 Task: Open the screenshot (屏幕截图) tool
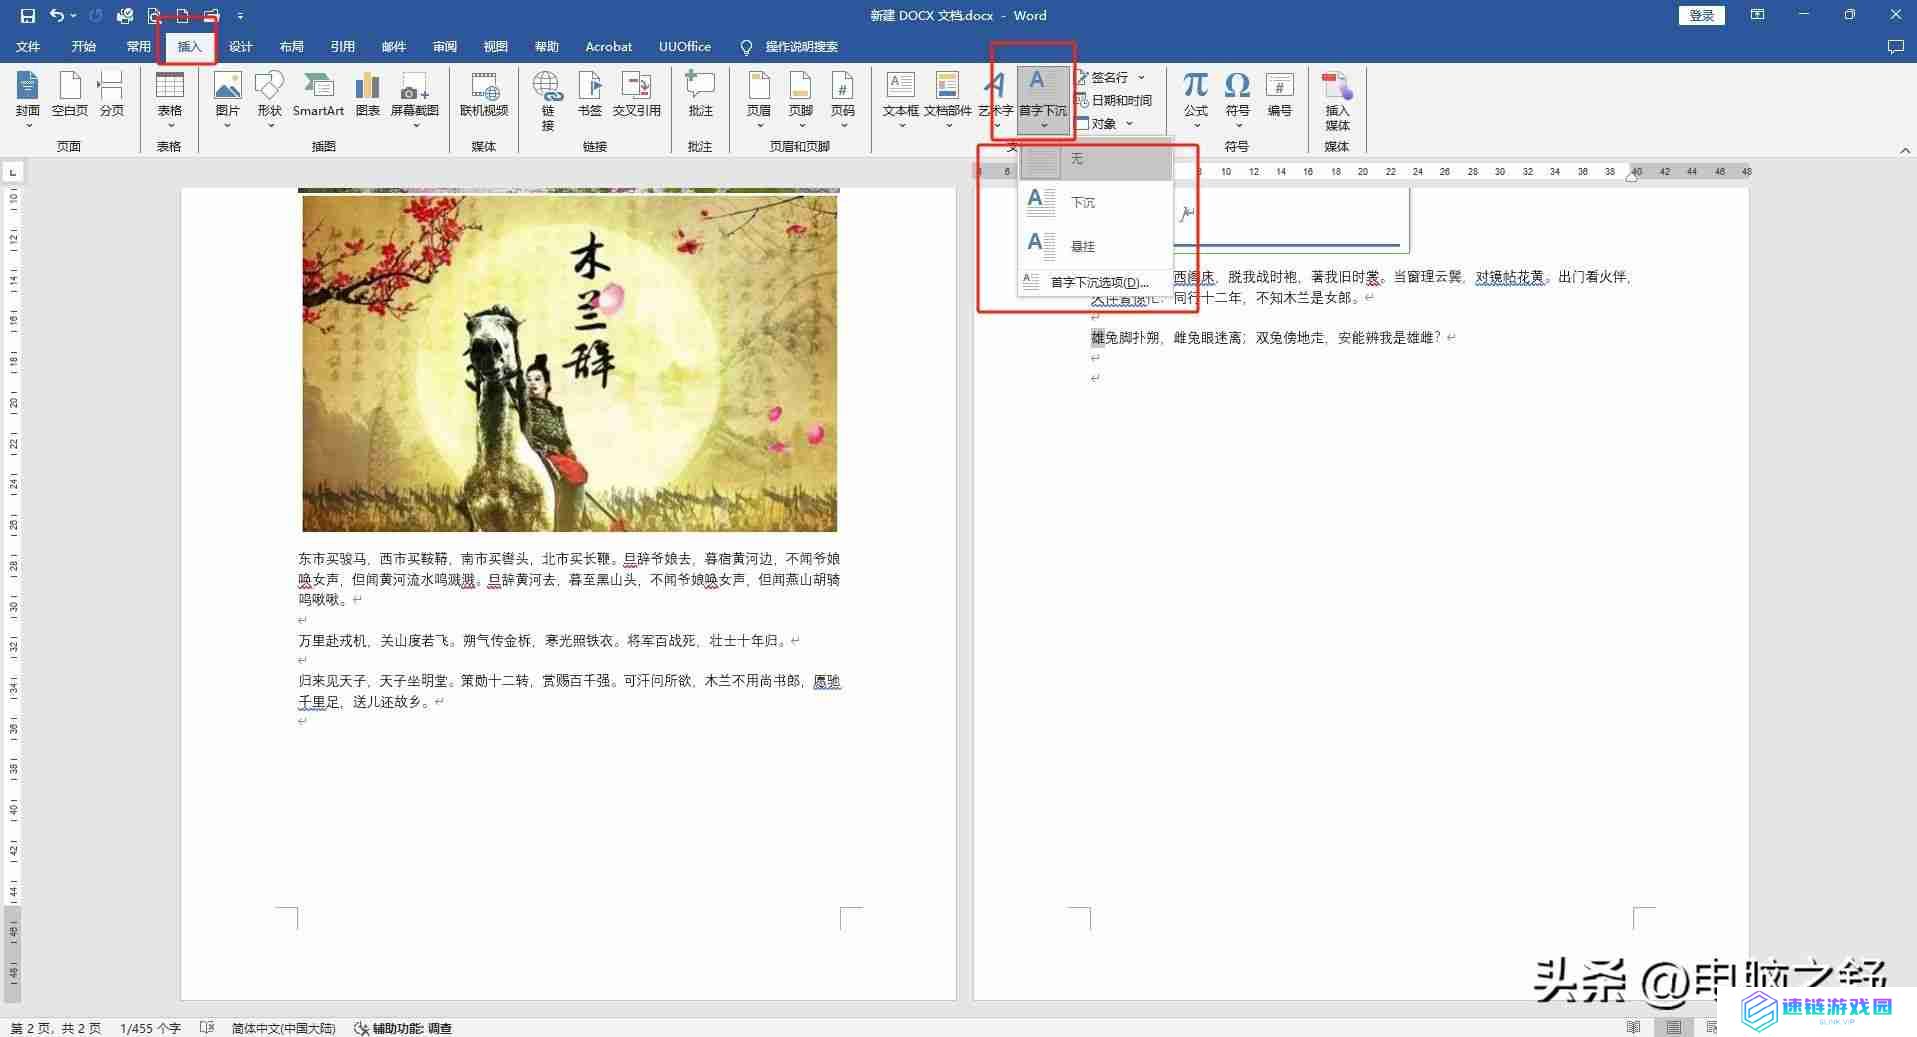(414, 100)
